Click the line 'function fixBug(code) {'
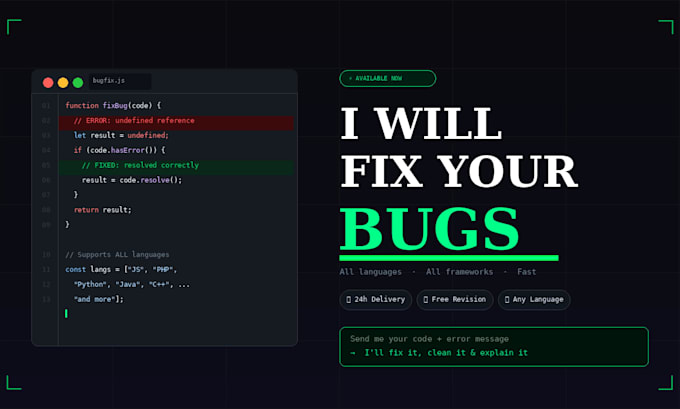This screenshot has width=680, height=409. 113,105
